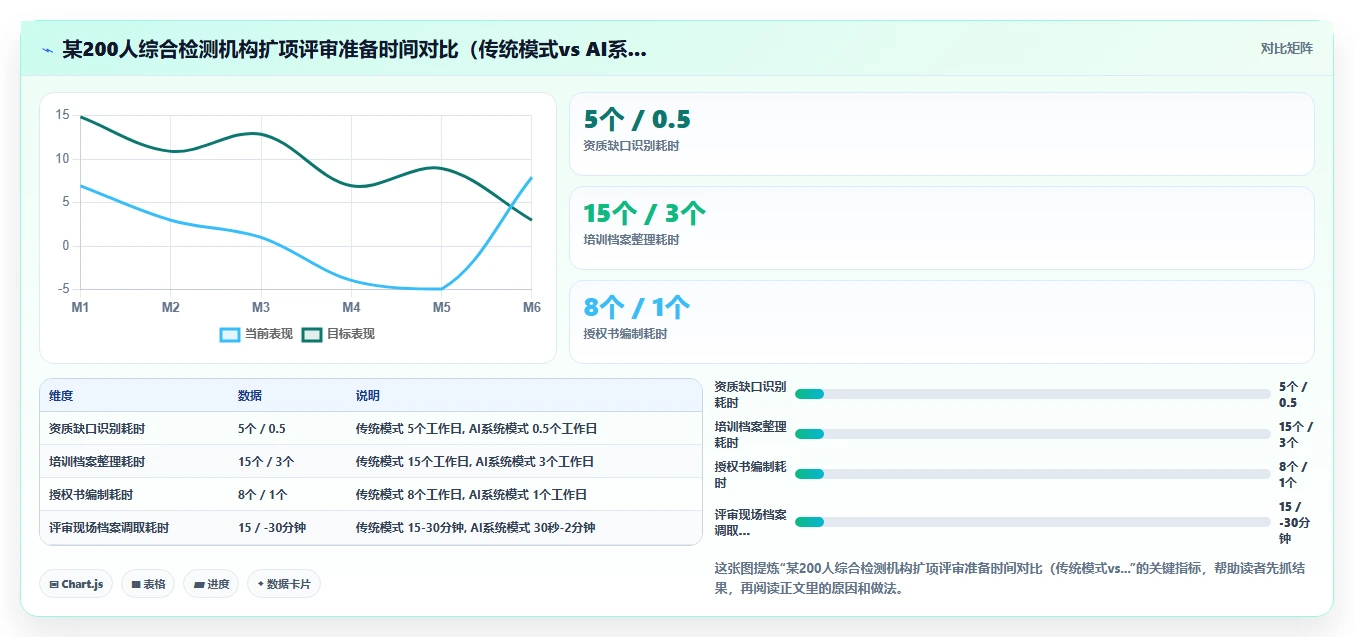1354x637 pixels.
Task: Click table cell 15 / -30分钟
Action: pos(272,527)
